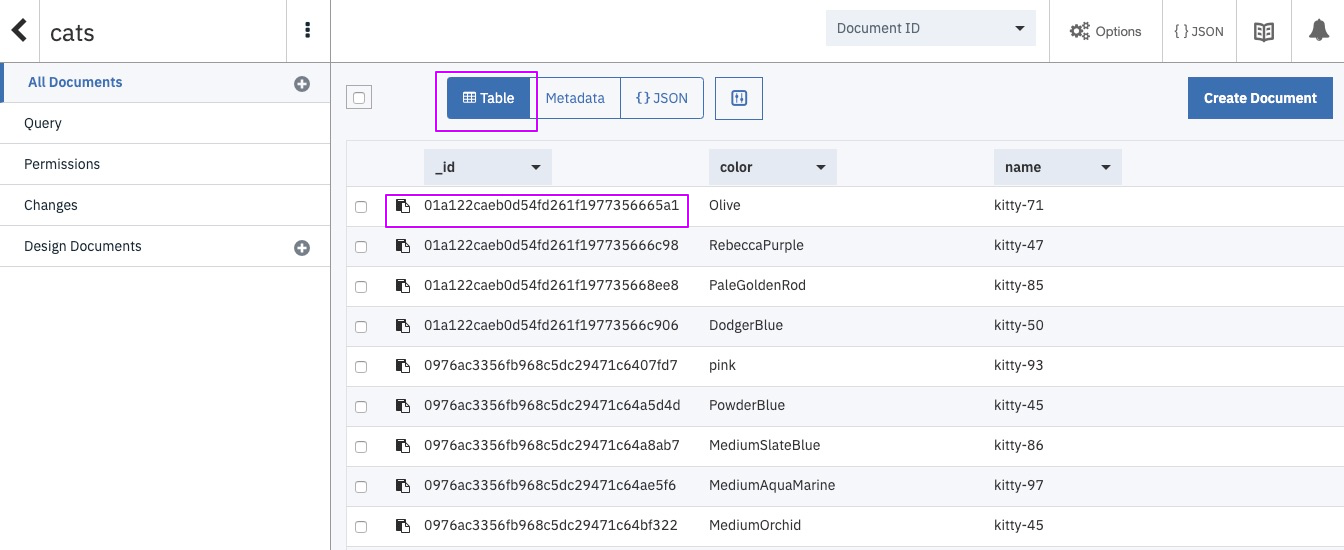
Task: Click the kitty-97 name cell
Action: (x=1019, y=485)
